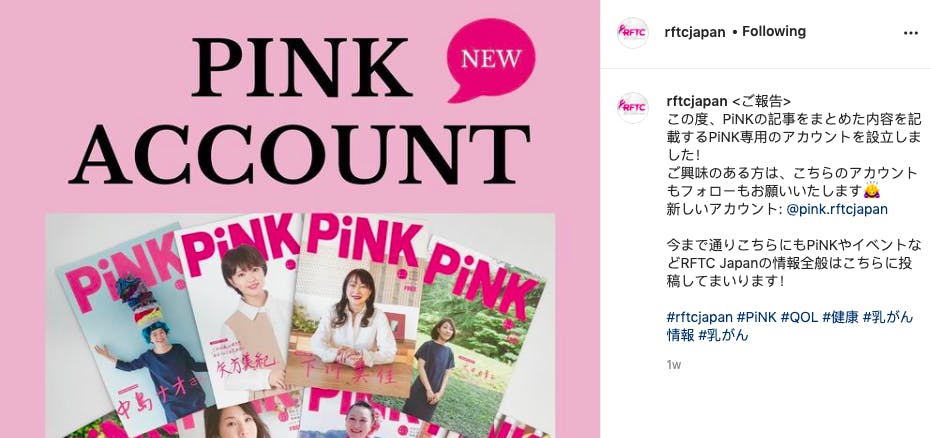Screen dimensions: 931x438
Task: Toggle the Following status button
Action: (774, 31)
